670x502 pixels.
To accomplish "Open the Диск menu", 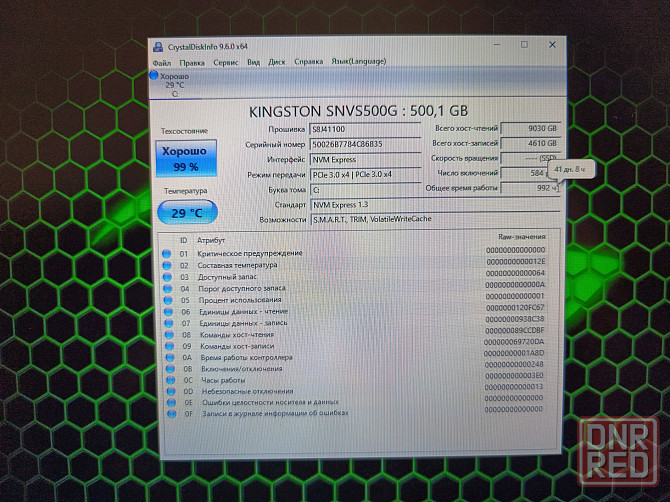I will (x=276, y=62).
